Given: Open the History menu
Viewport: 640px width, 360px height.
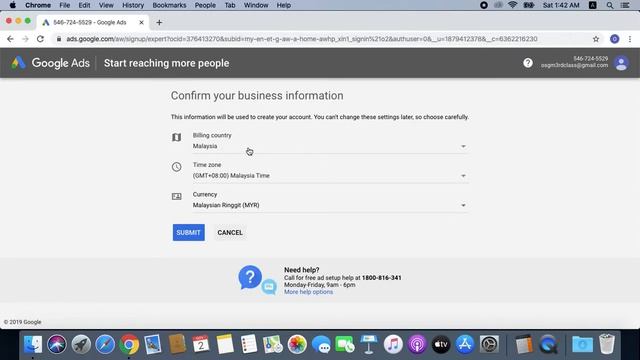Looking at the screenshot, I should [133, 5].
